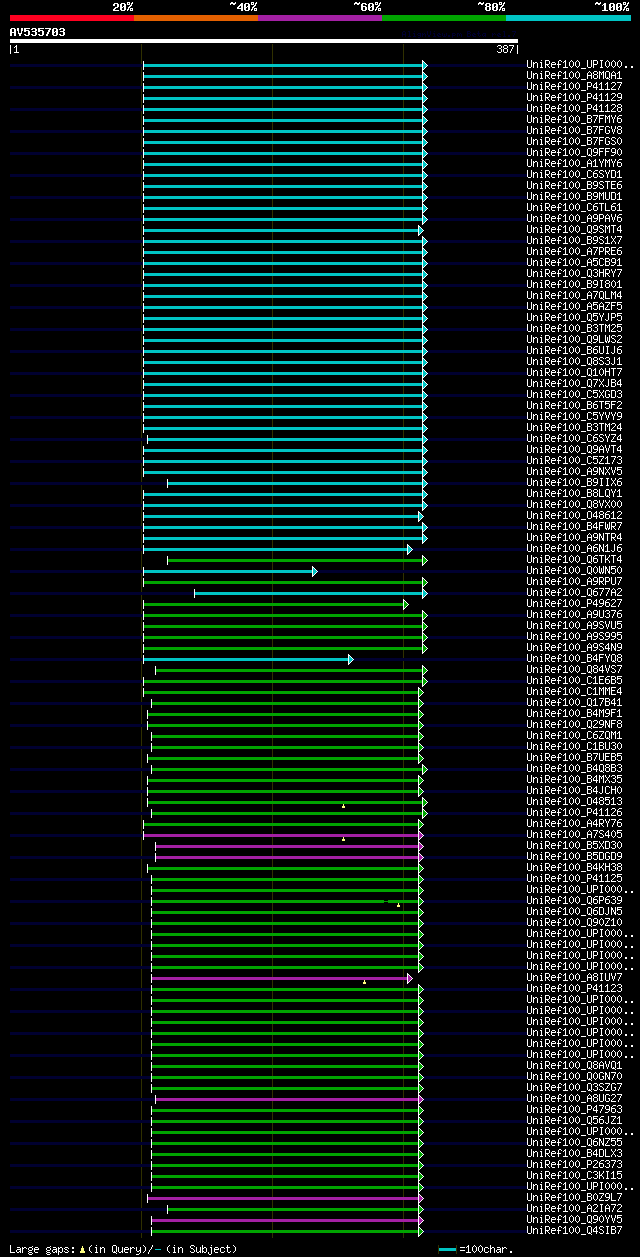Select the label UniRef100_P49627
This screenshot has width=640, height=1257.
[x=574, y=604]
